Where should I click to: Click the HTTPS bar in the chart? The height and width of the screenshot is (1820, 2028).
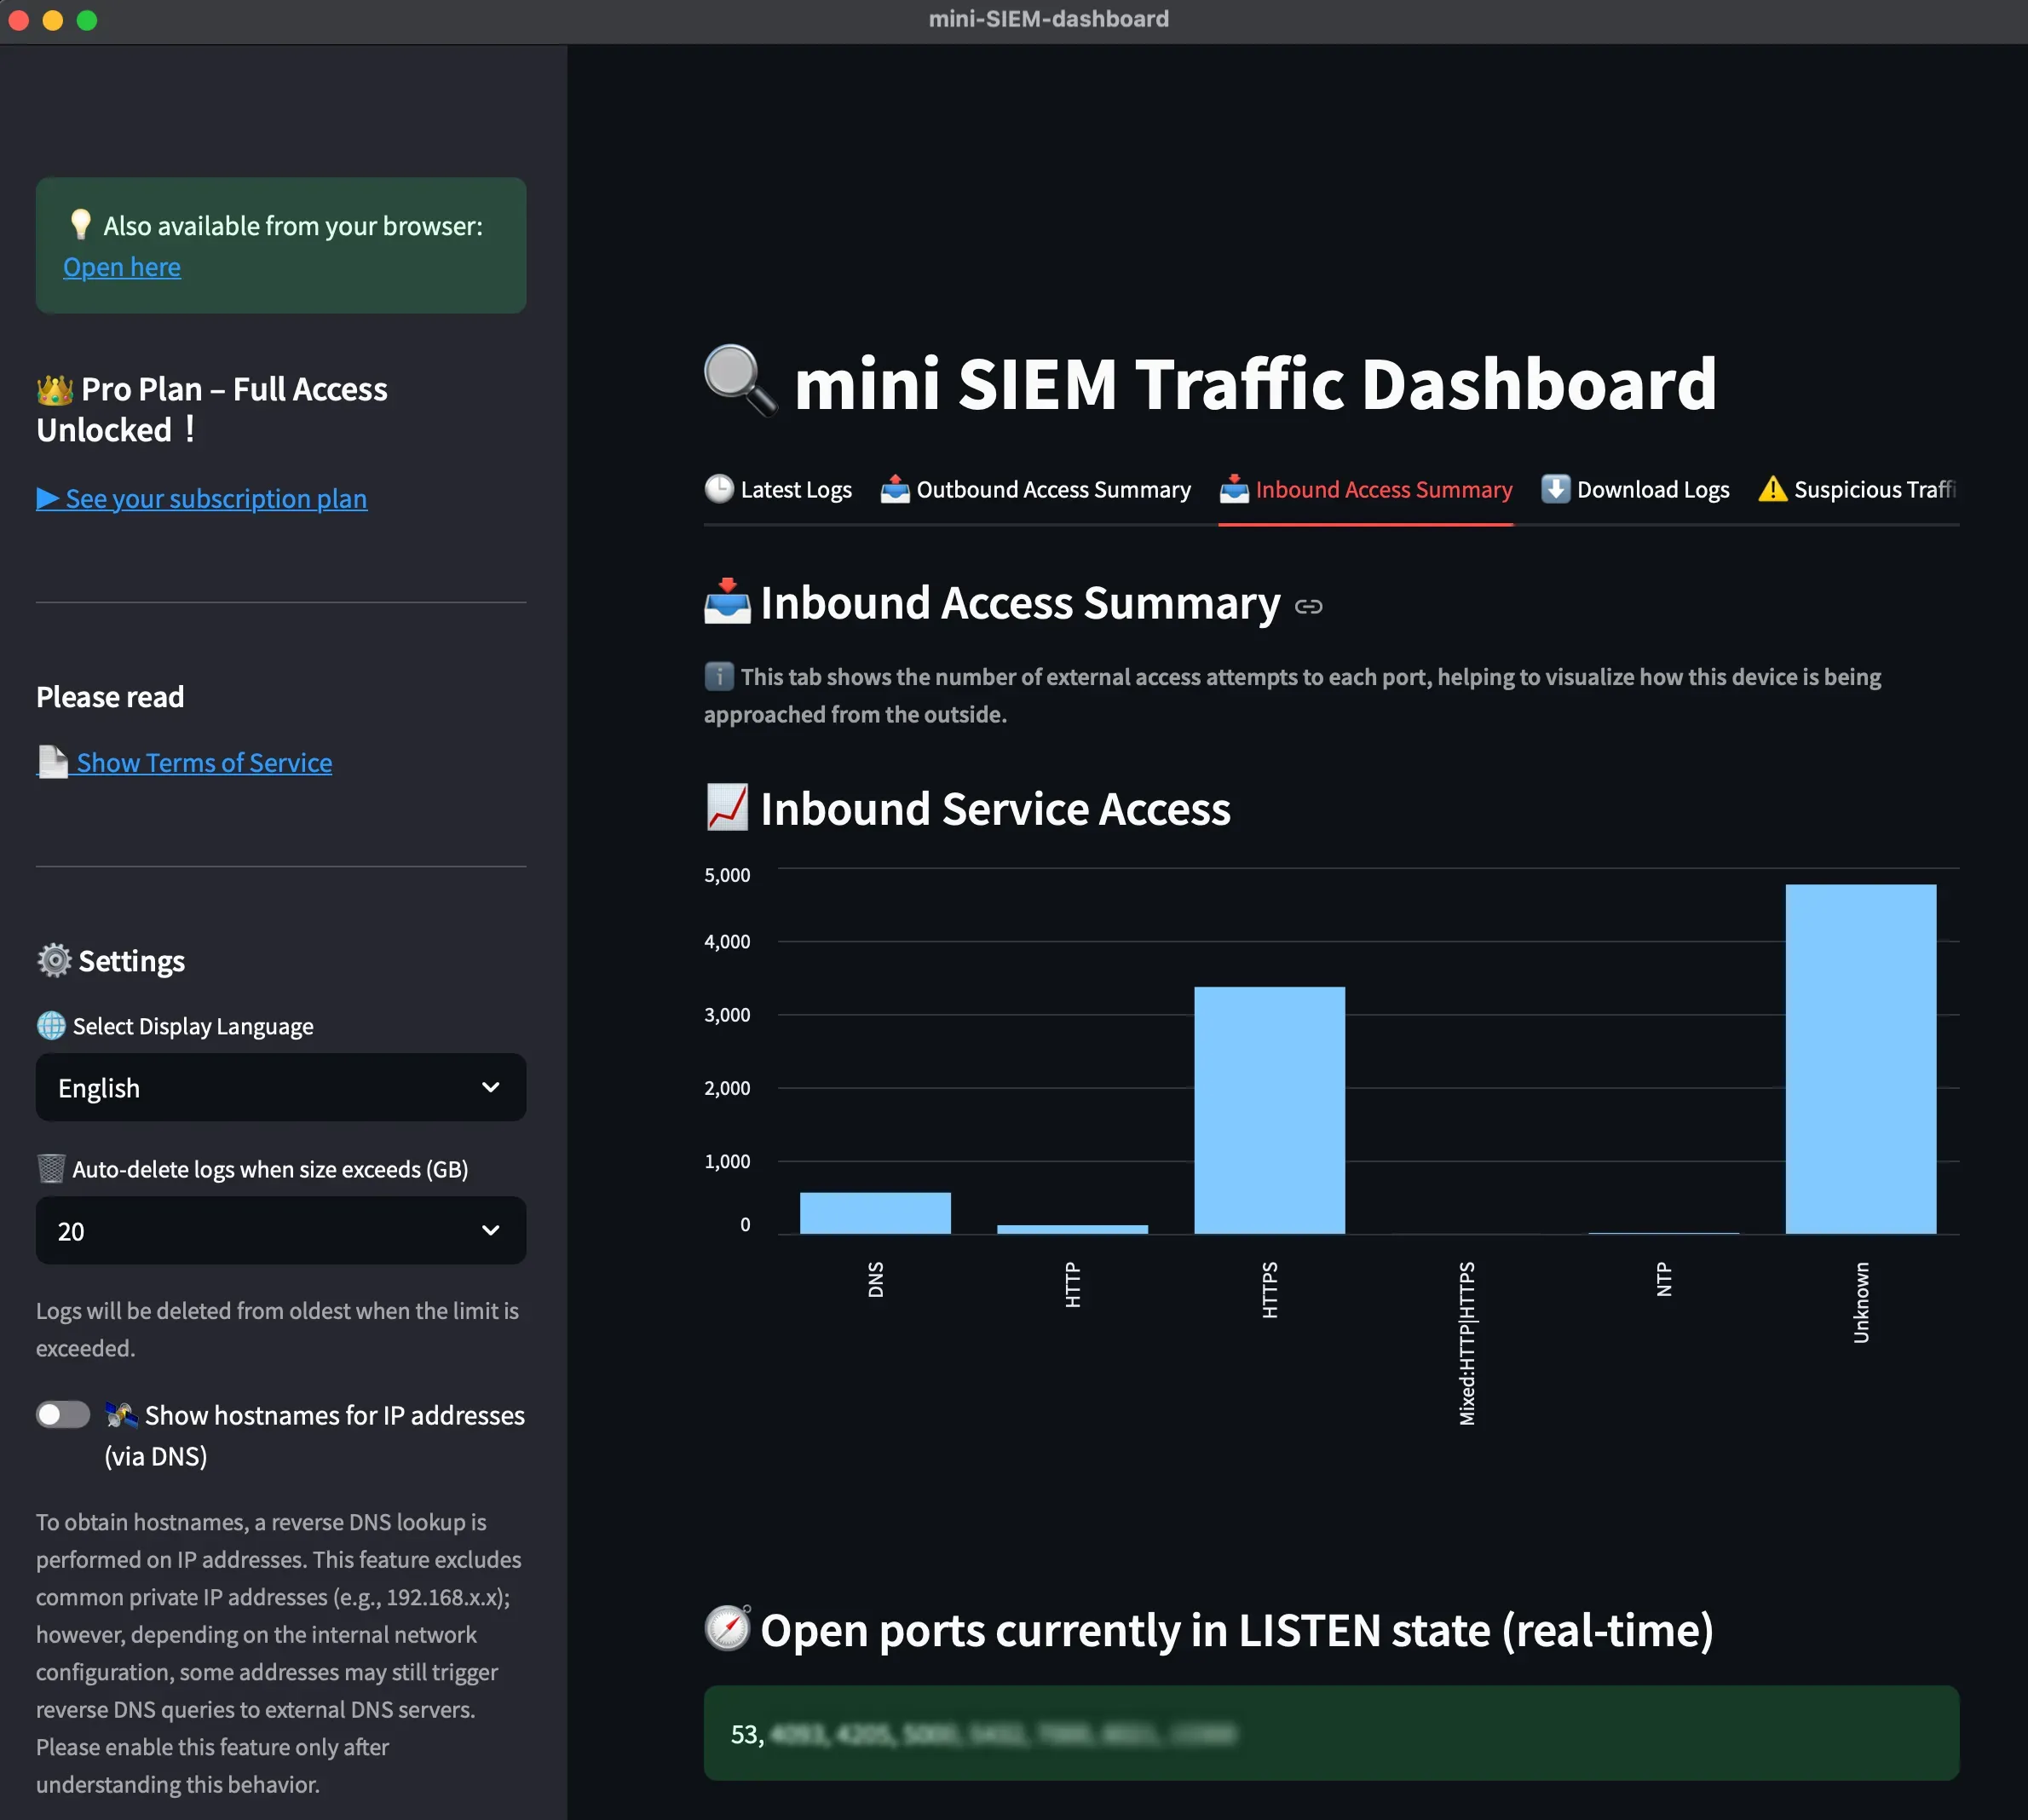1269,1110
